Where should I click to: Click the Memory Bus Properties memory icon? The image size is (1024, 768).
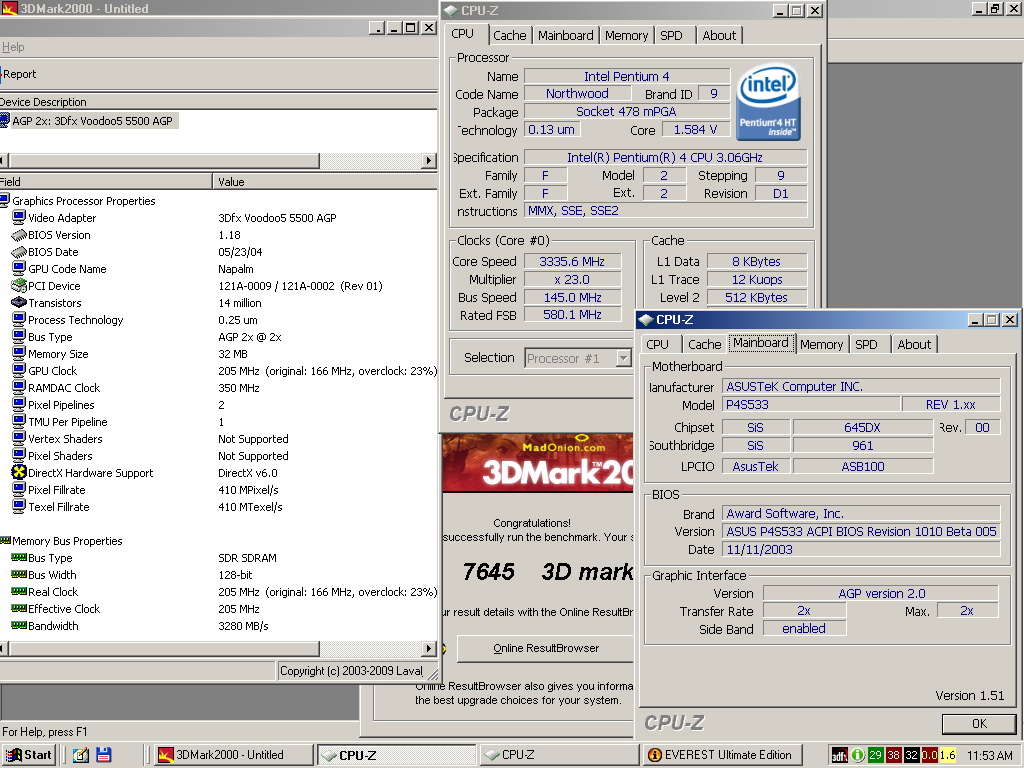click(x=5, y=540)
